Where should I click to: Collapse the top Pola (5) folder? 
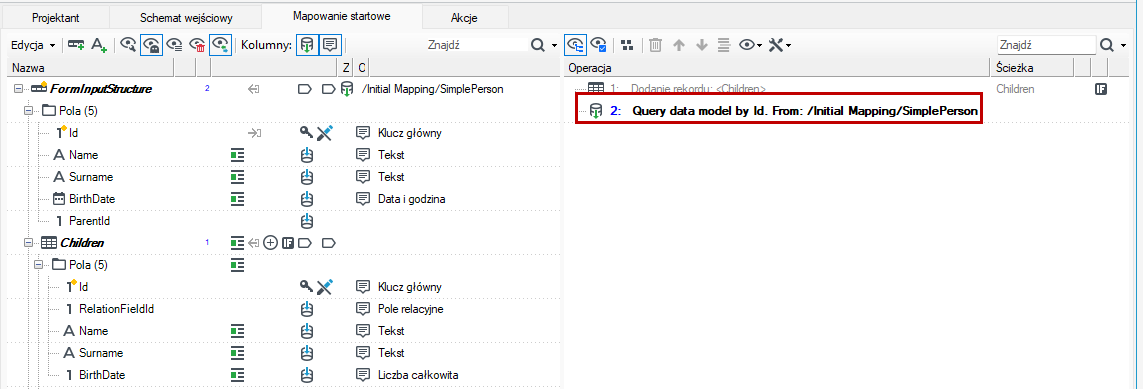click(x=28, y=111)
